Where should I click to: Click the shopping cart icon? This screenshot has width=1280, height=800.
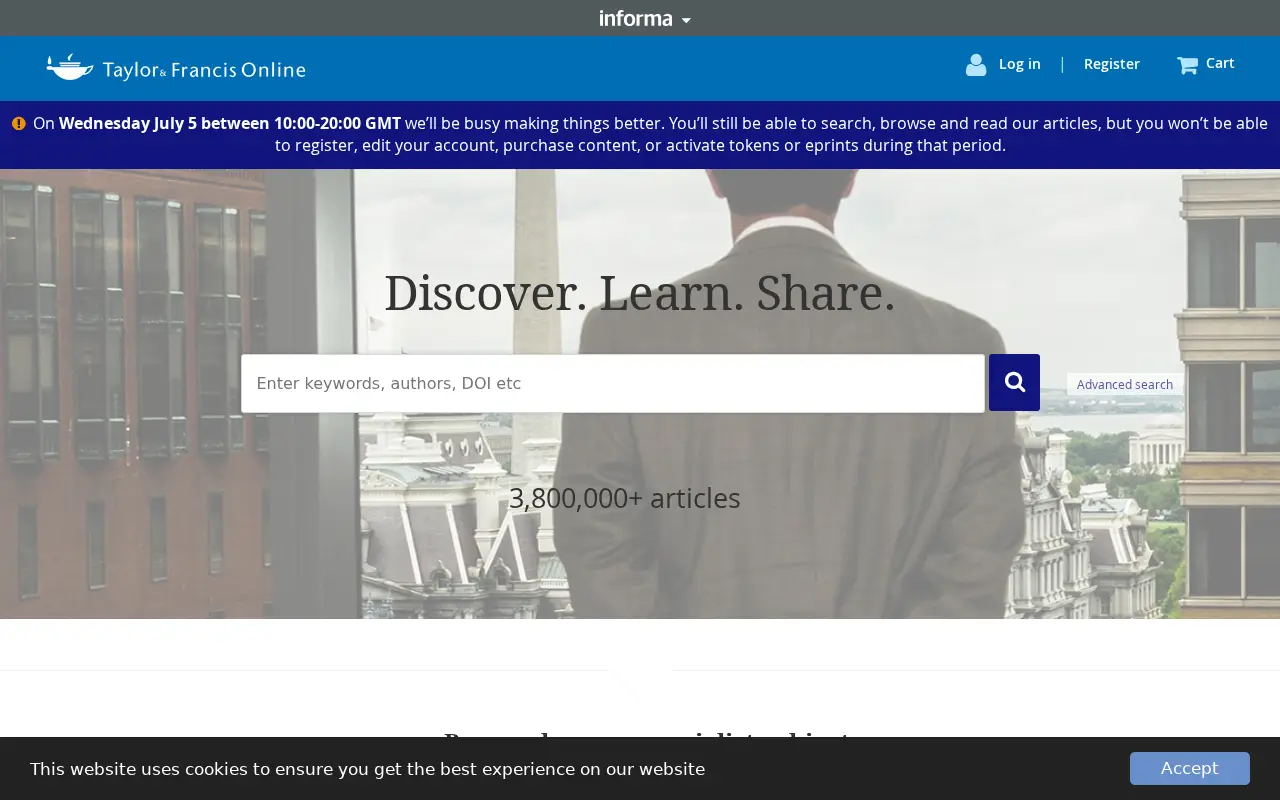tap(1187, 65)
